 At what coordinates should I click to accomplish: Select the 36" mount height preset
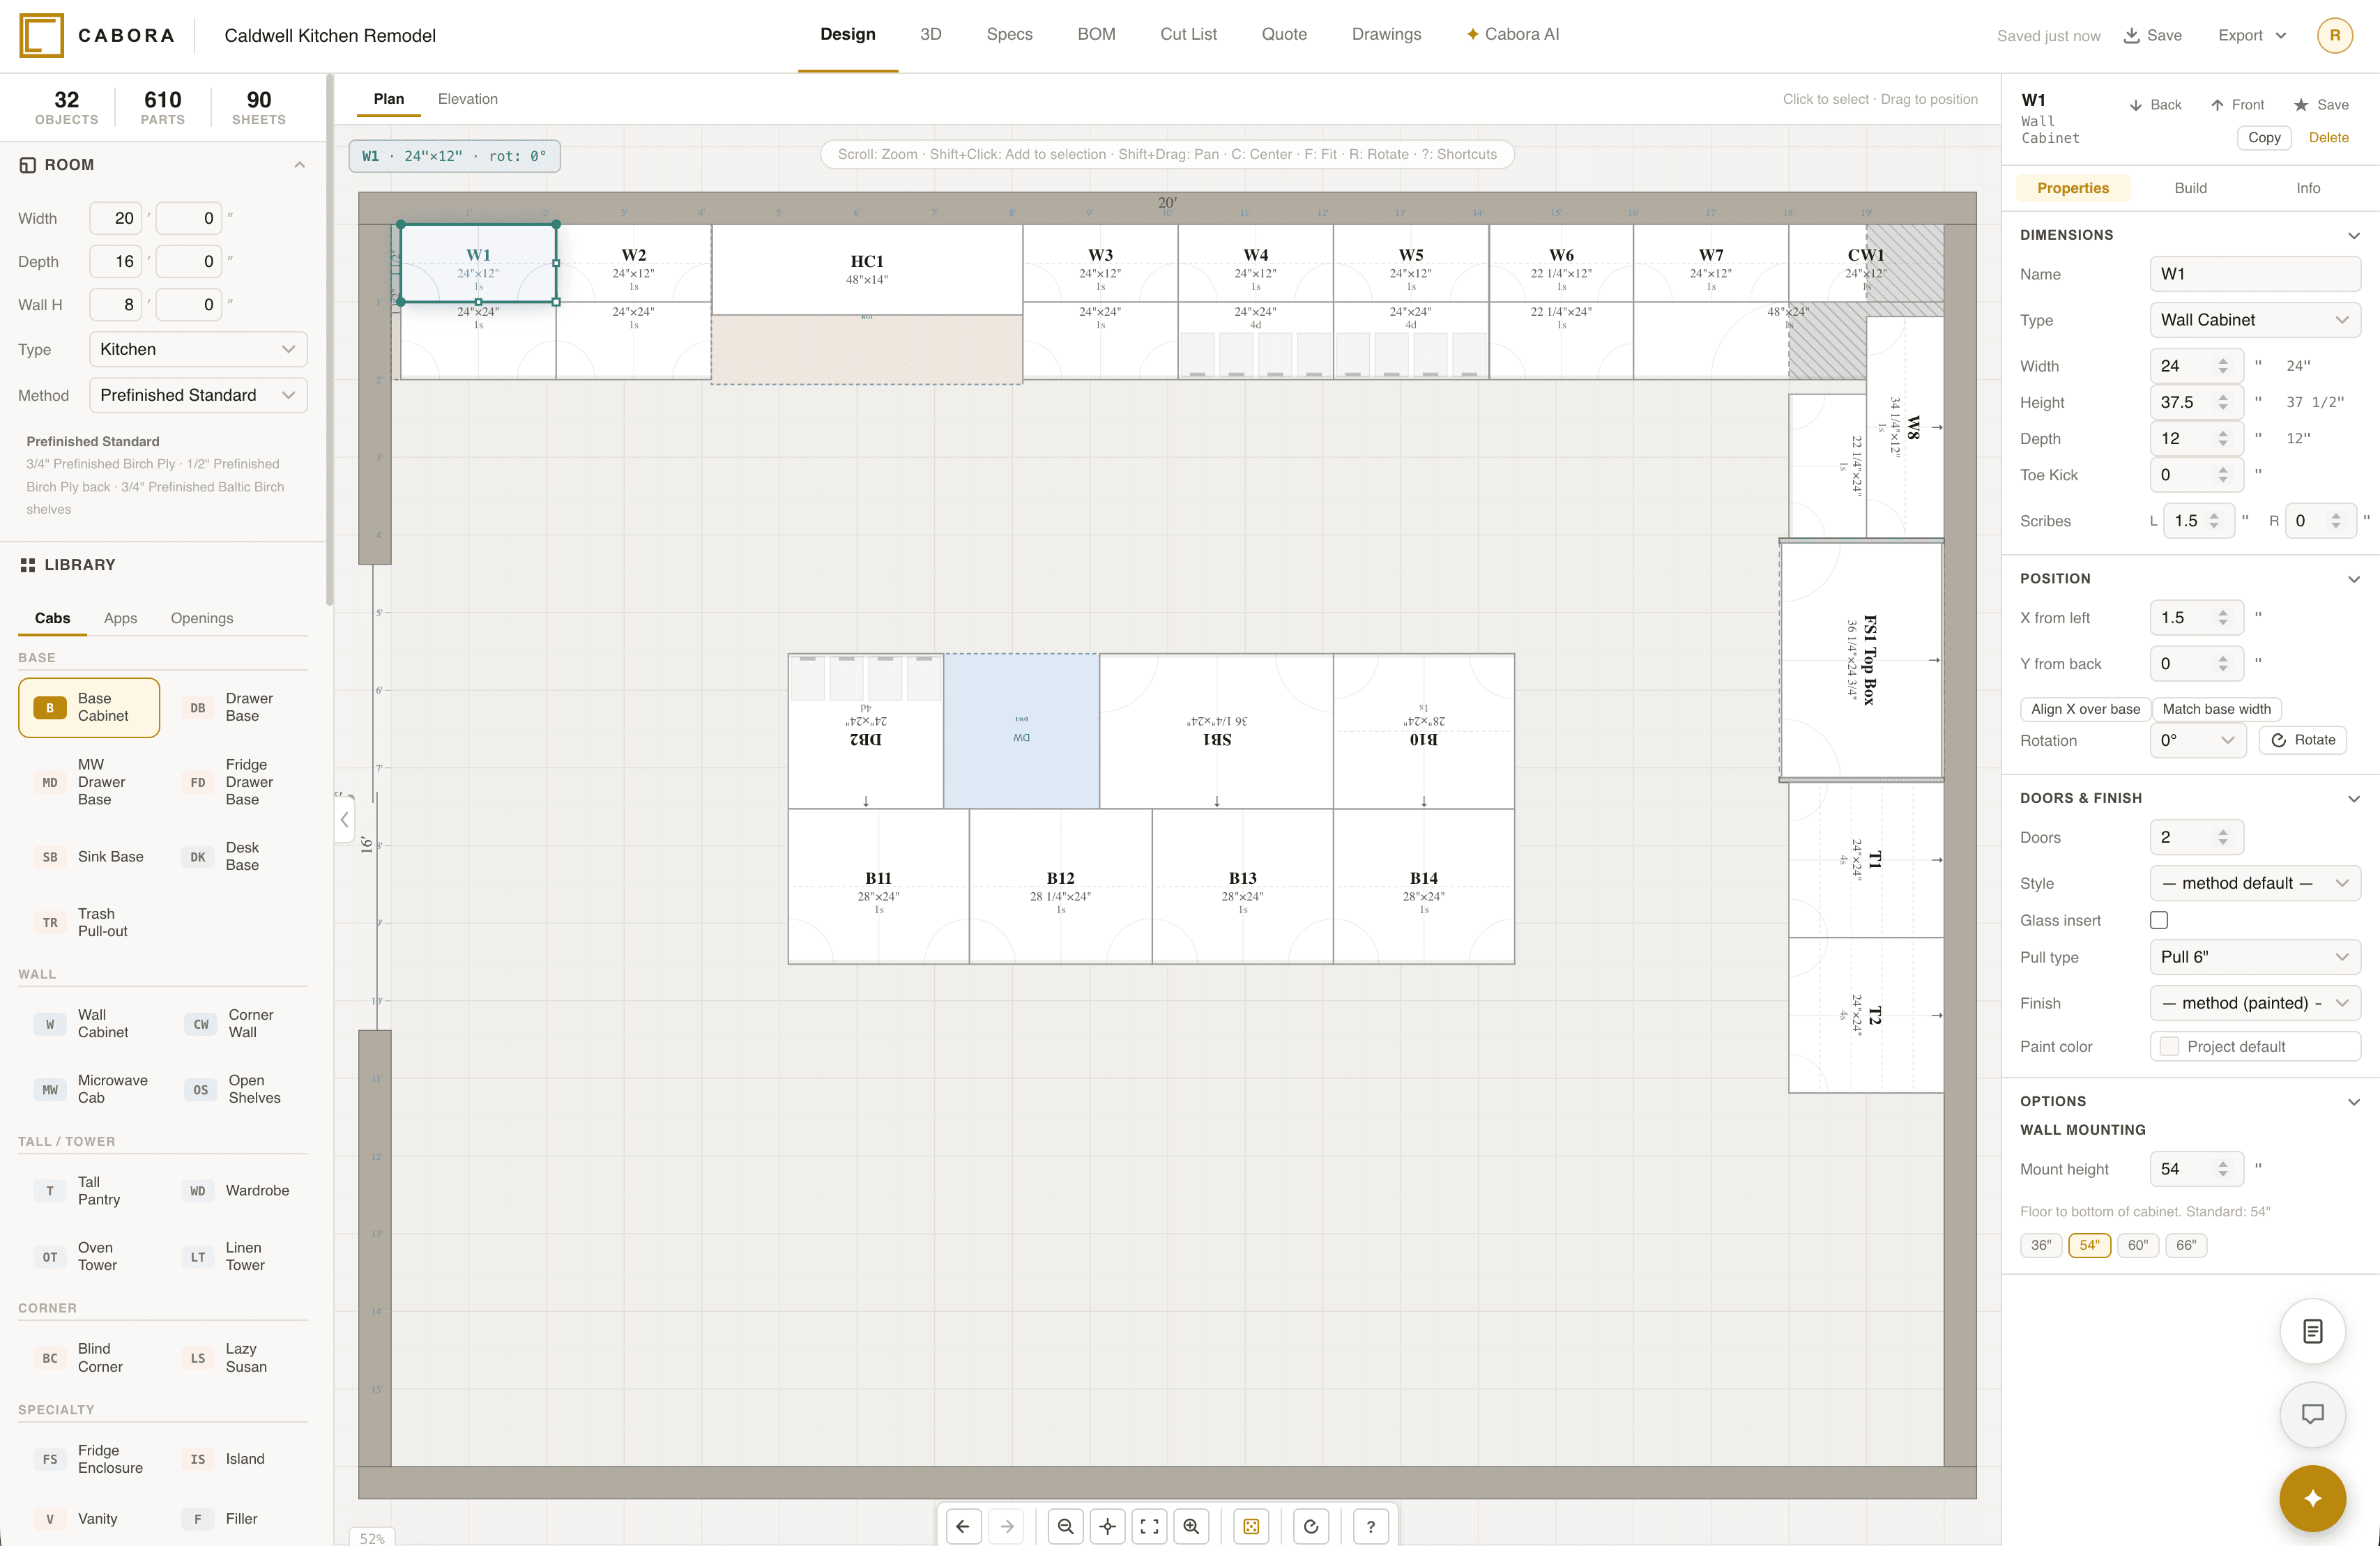pos(2040,1245)
